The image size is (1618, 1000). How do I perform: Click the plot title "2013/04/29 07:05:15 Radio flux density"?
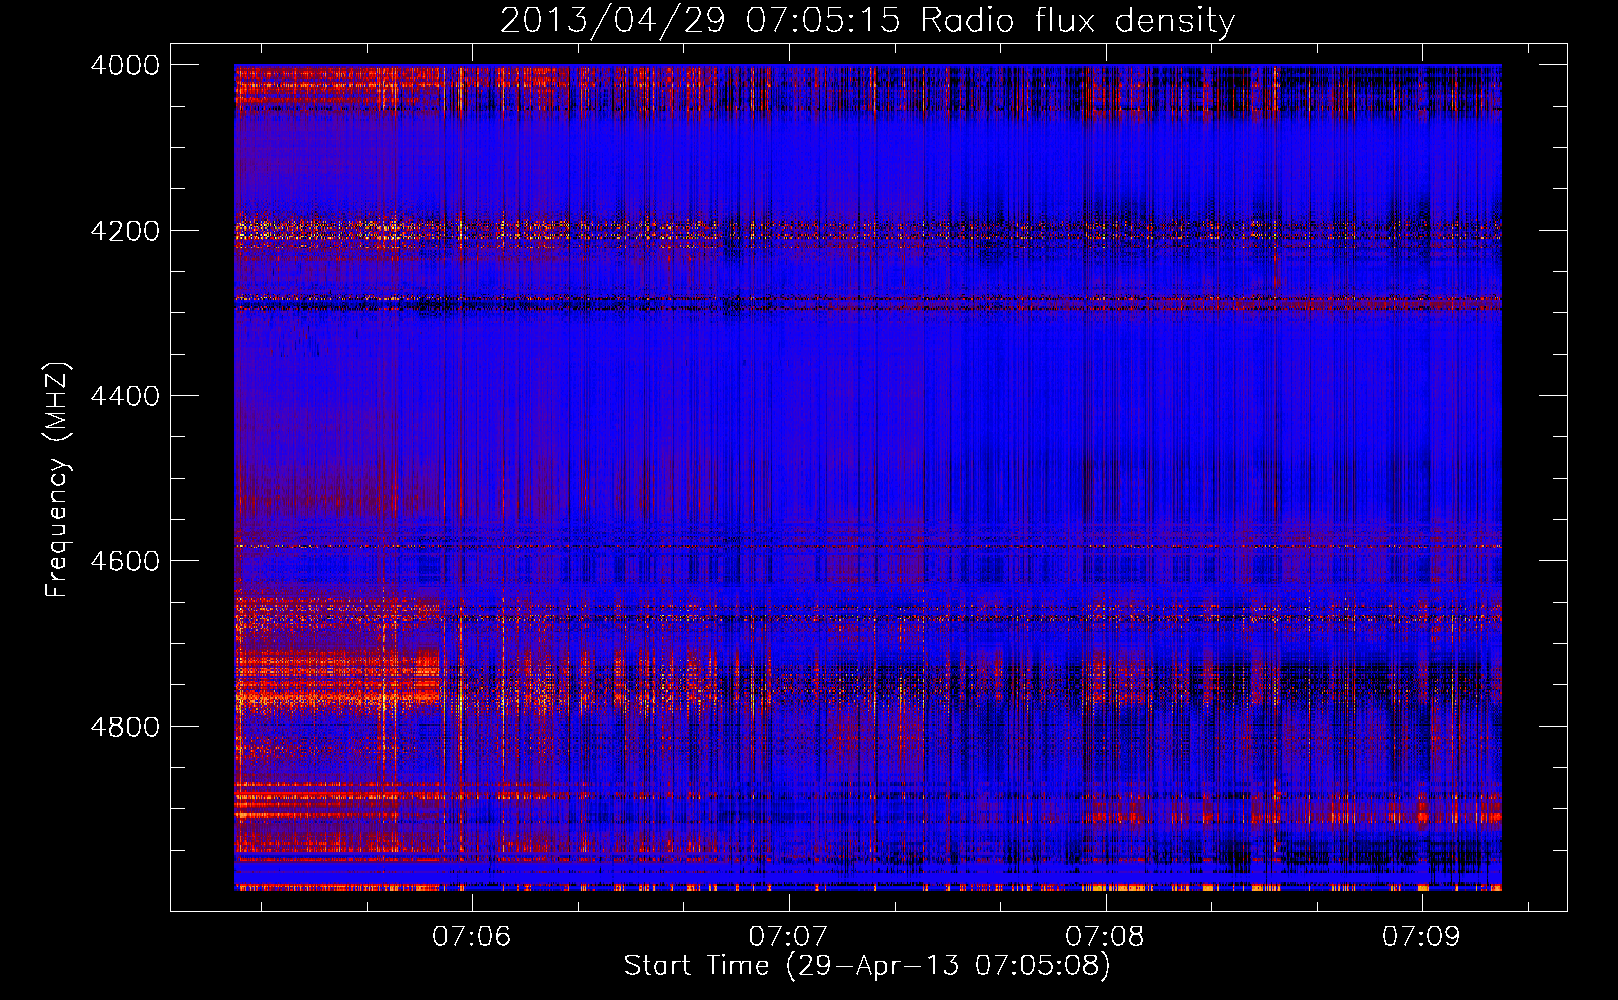pos(867,21)
